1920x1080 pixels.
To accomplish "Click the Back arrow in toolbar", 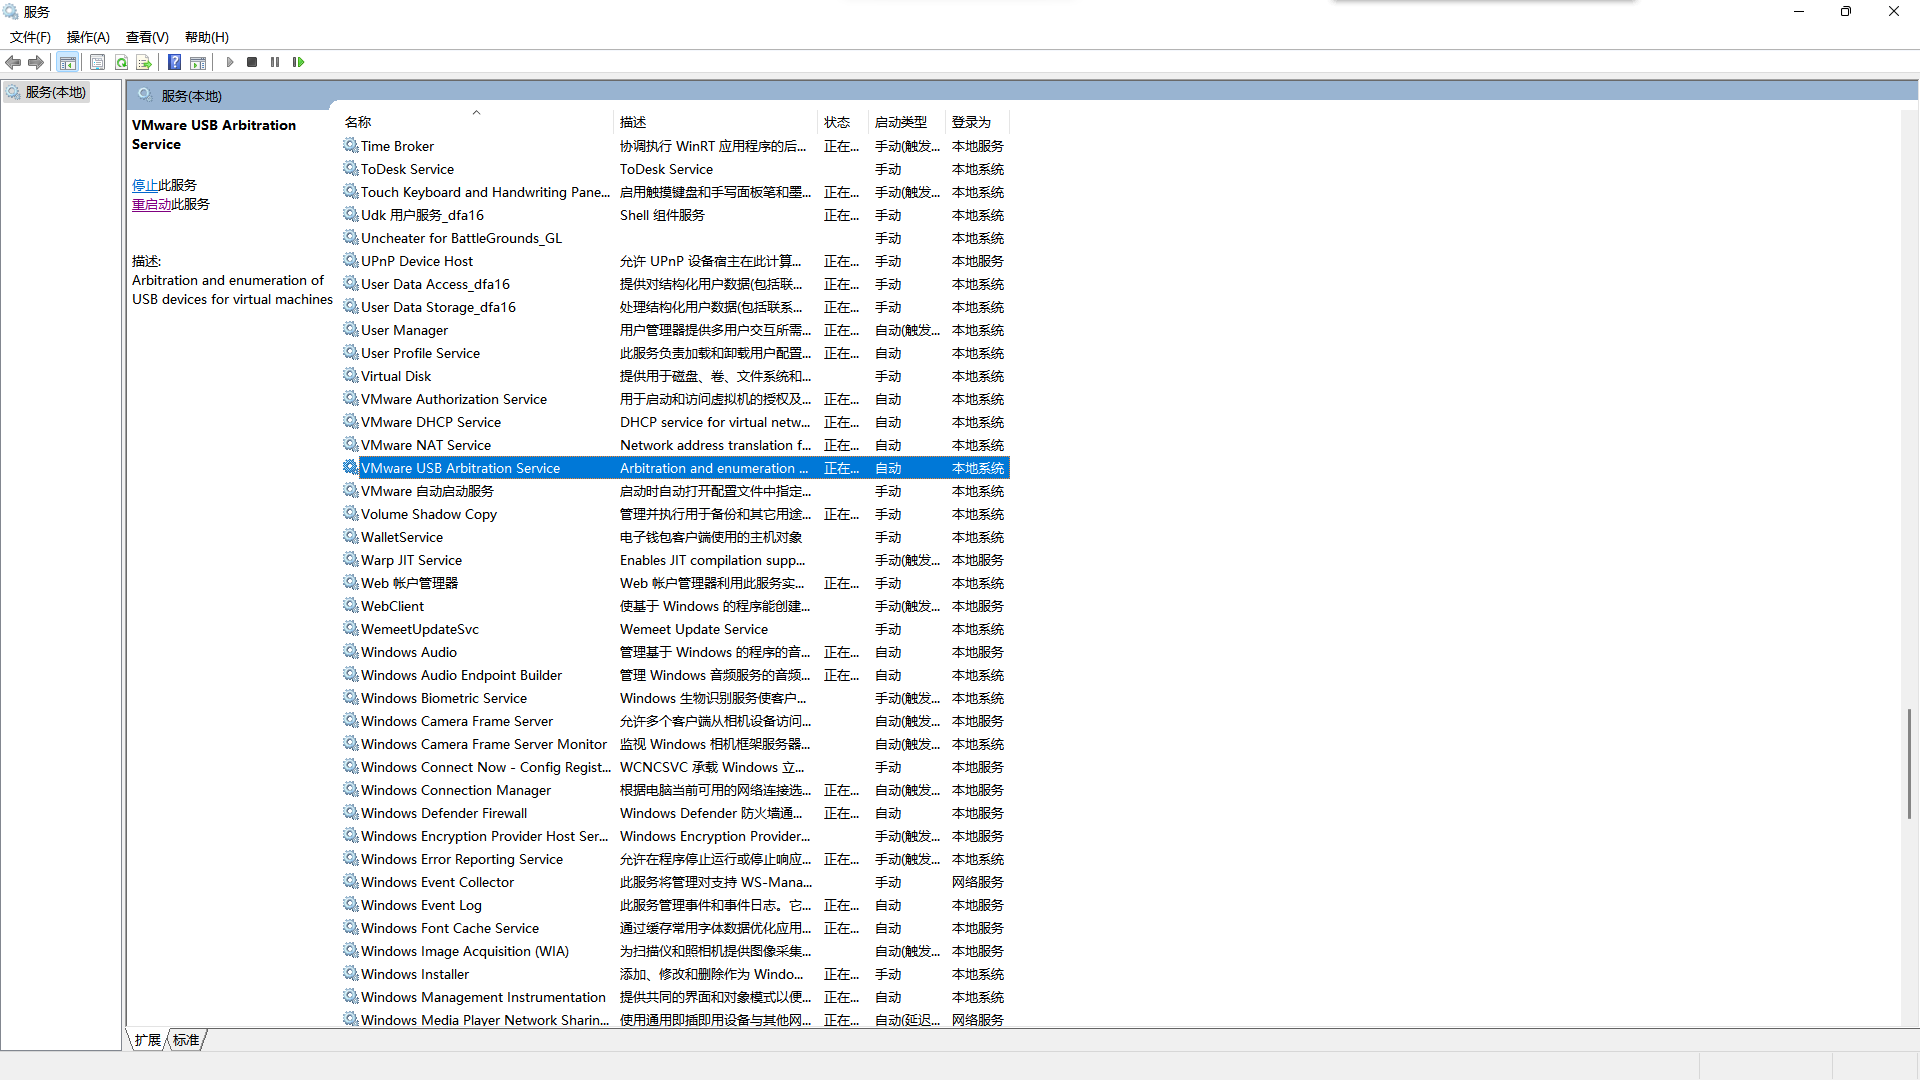I will coord(13,62).
